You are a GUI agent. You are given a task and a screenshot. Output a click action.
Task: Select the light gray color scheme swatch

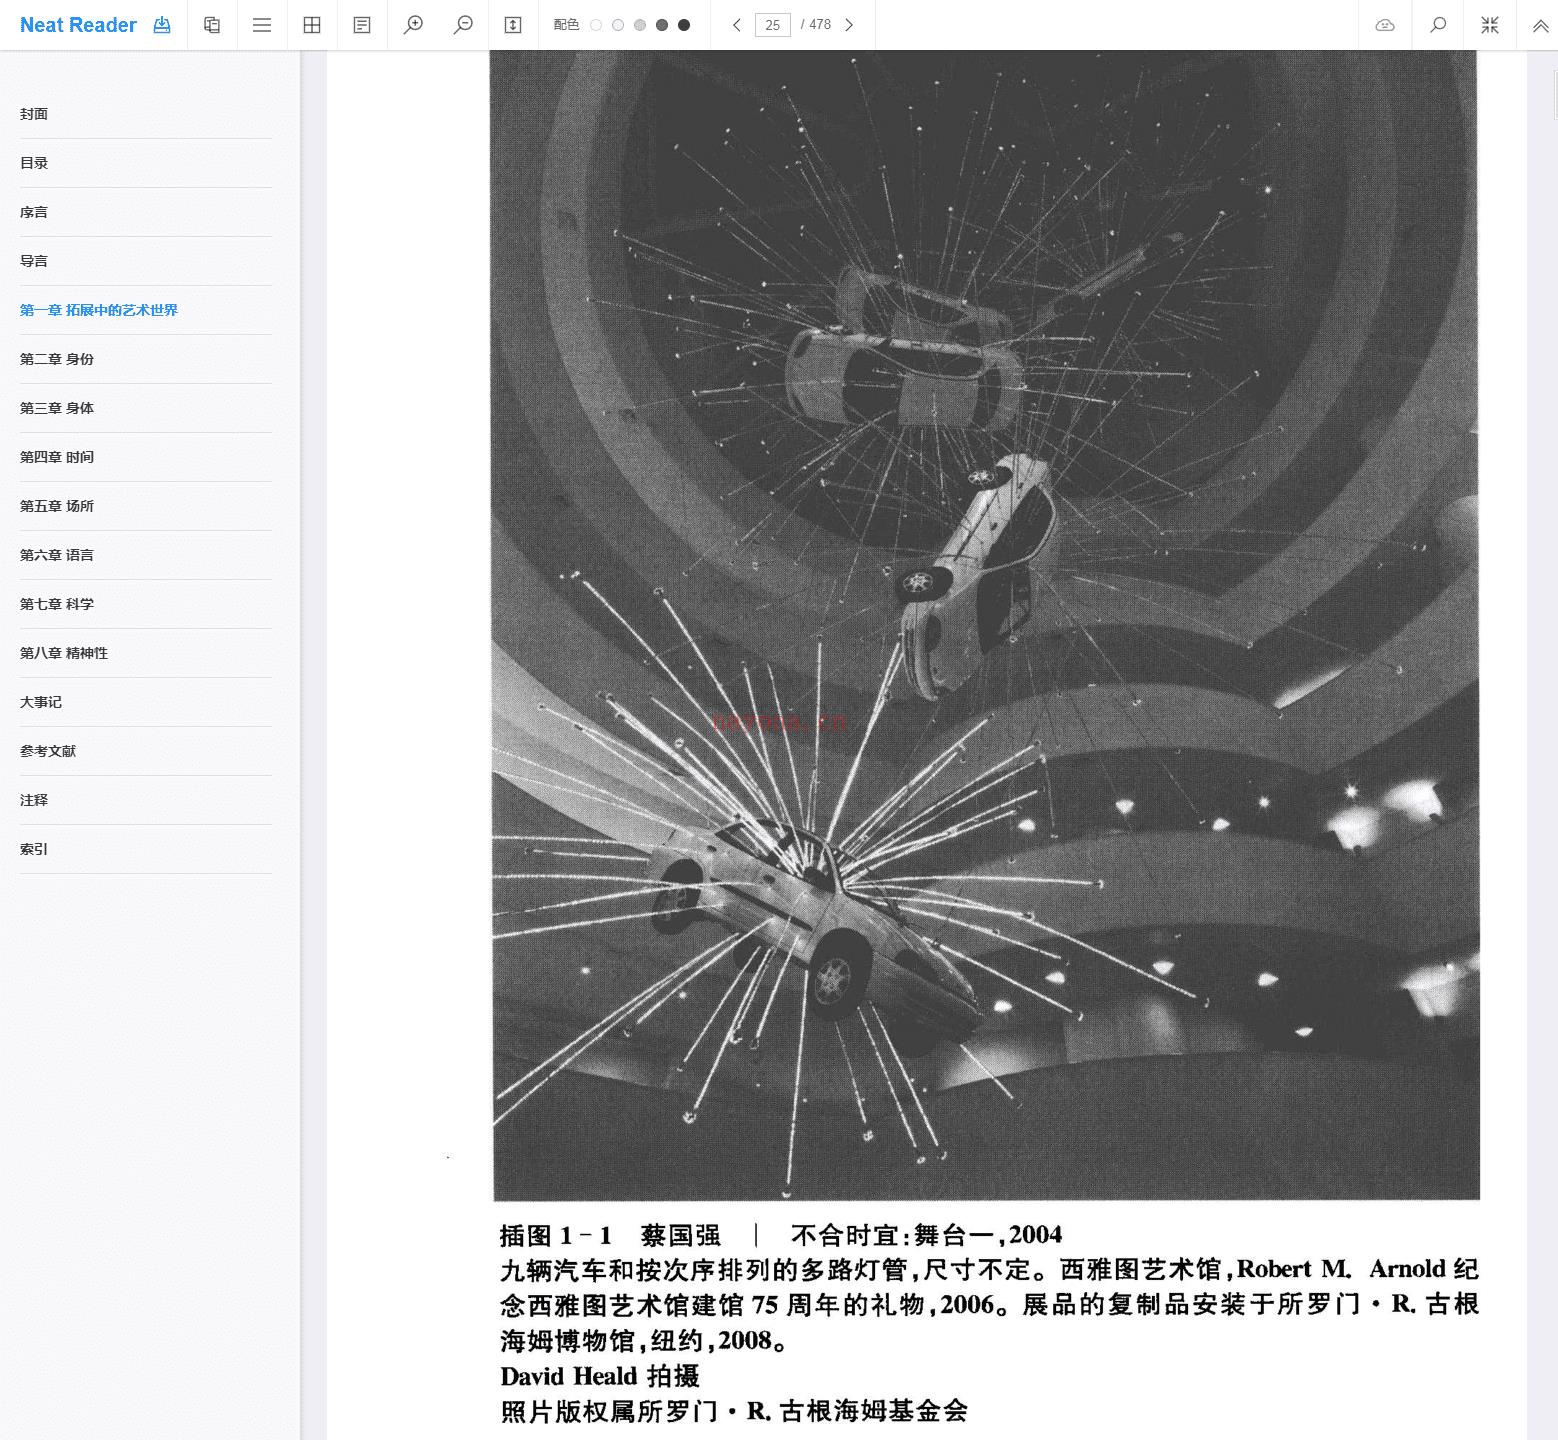tap(618, 25)
